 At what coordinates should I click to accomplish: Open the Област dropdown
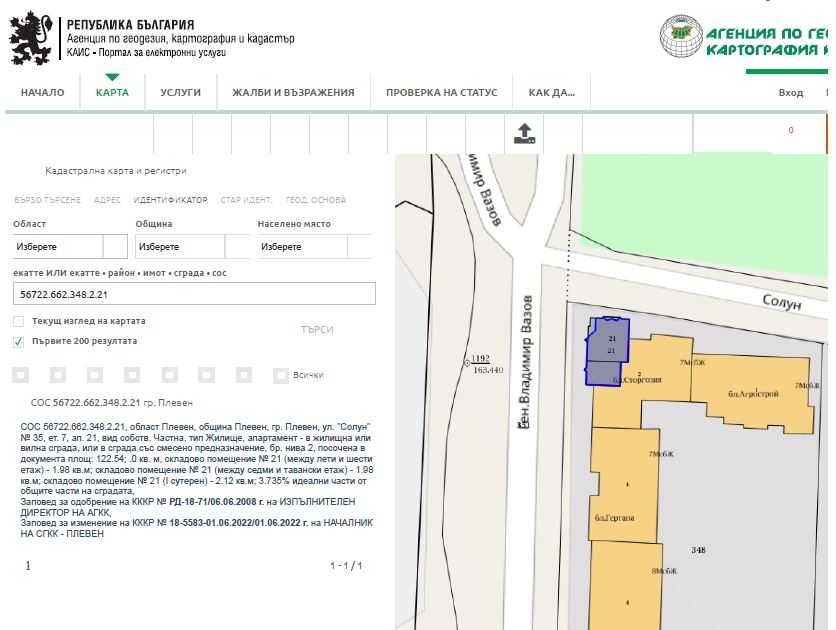coord(70,247)
